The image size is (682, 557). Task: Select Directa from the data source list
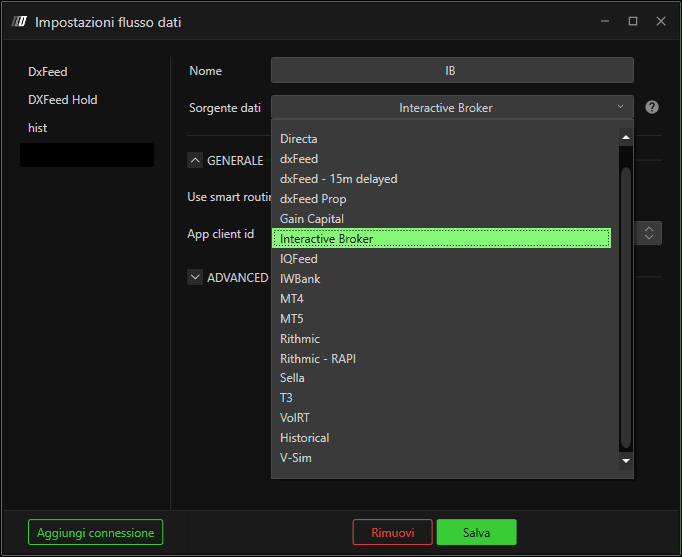click(441, 139)
